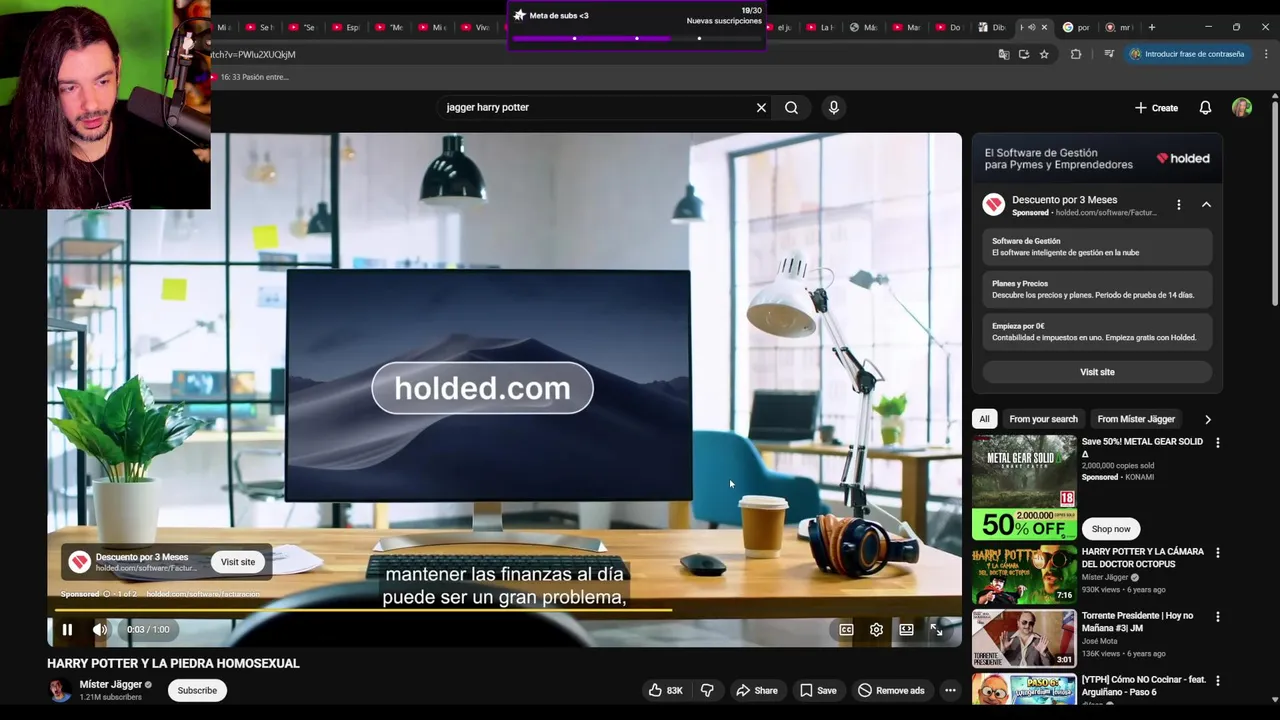
Task: Open more actions ellipsis below video
Action: pos(950,690)
